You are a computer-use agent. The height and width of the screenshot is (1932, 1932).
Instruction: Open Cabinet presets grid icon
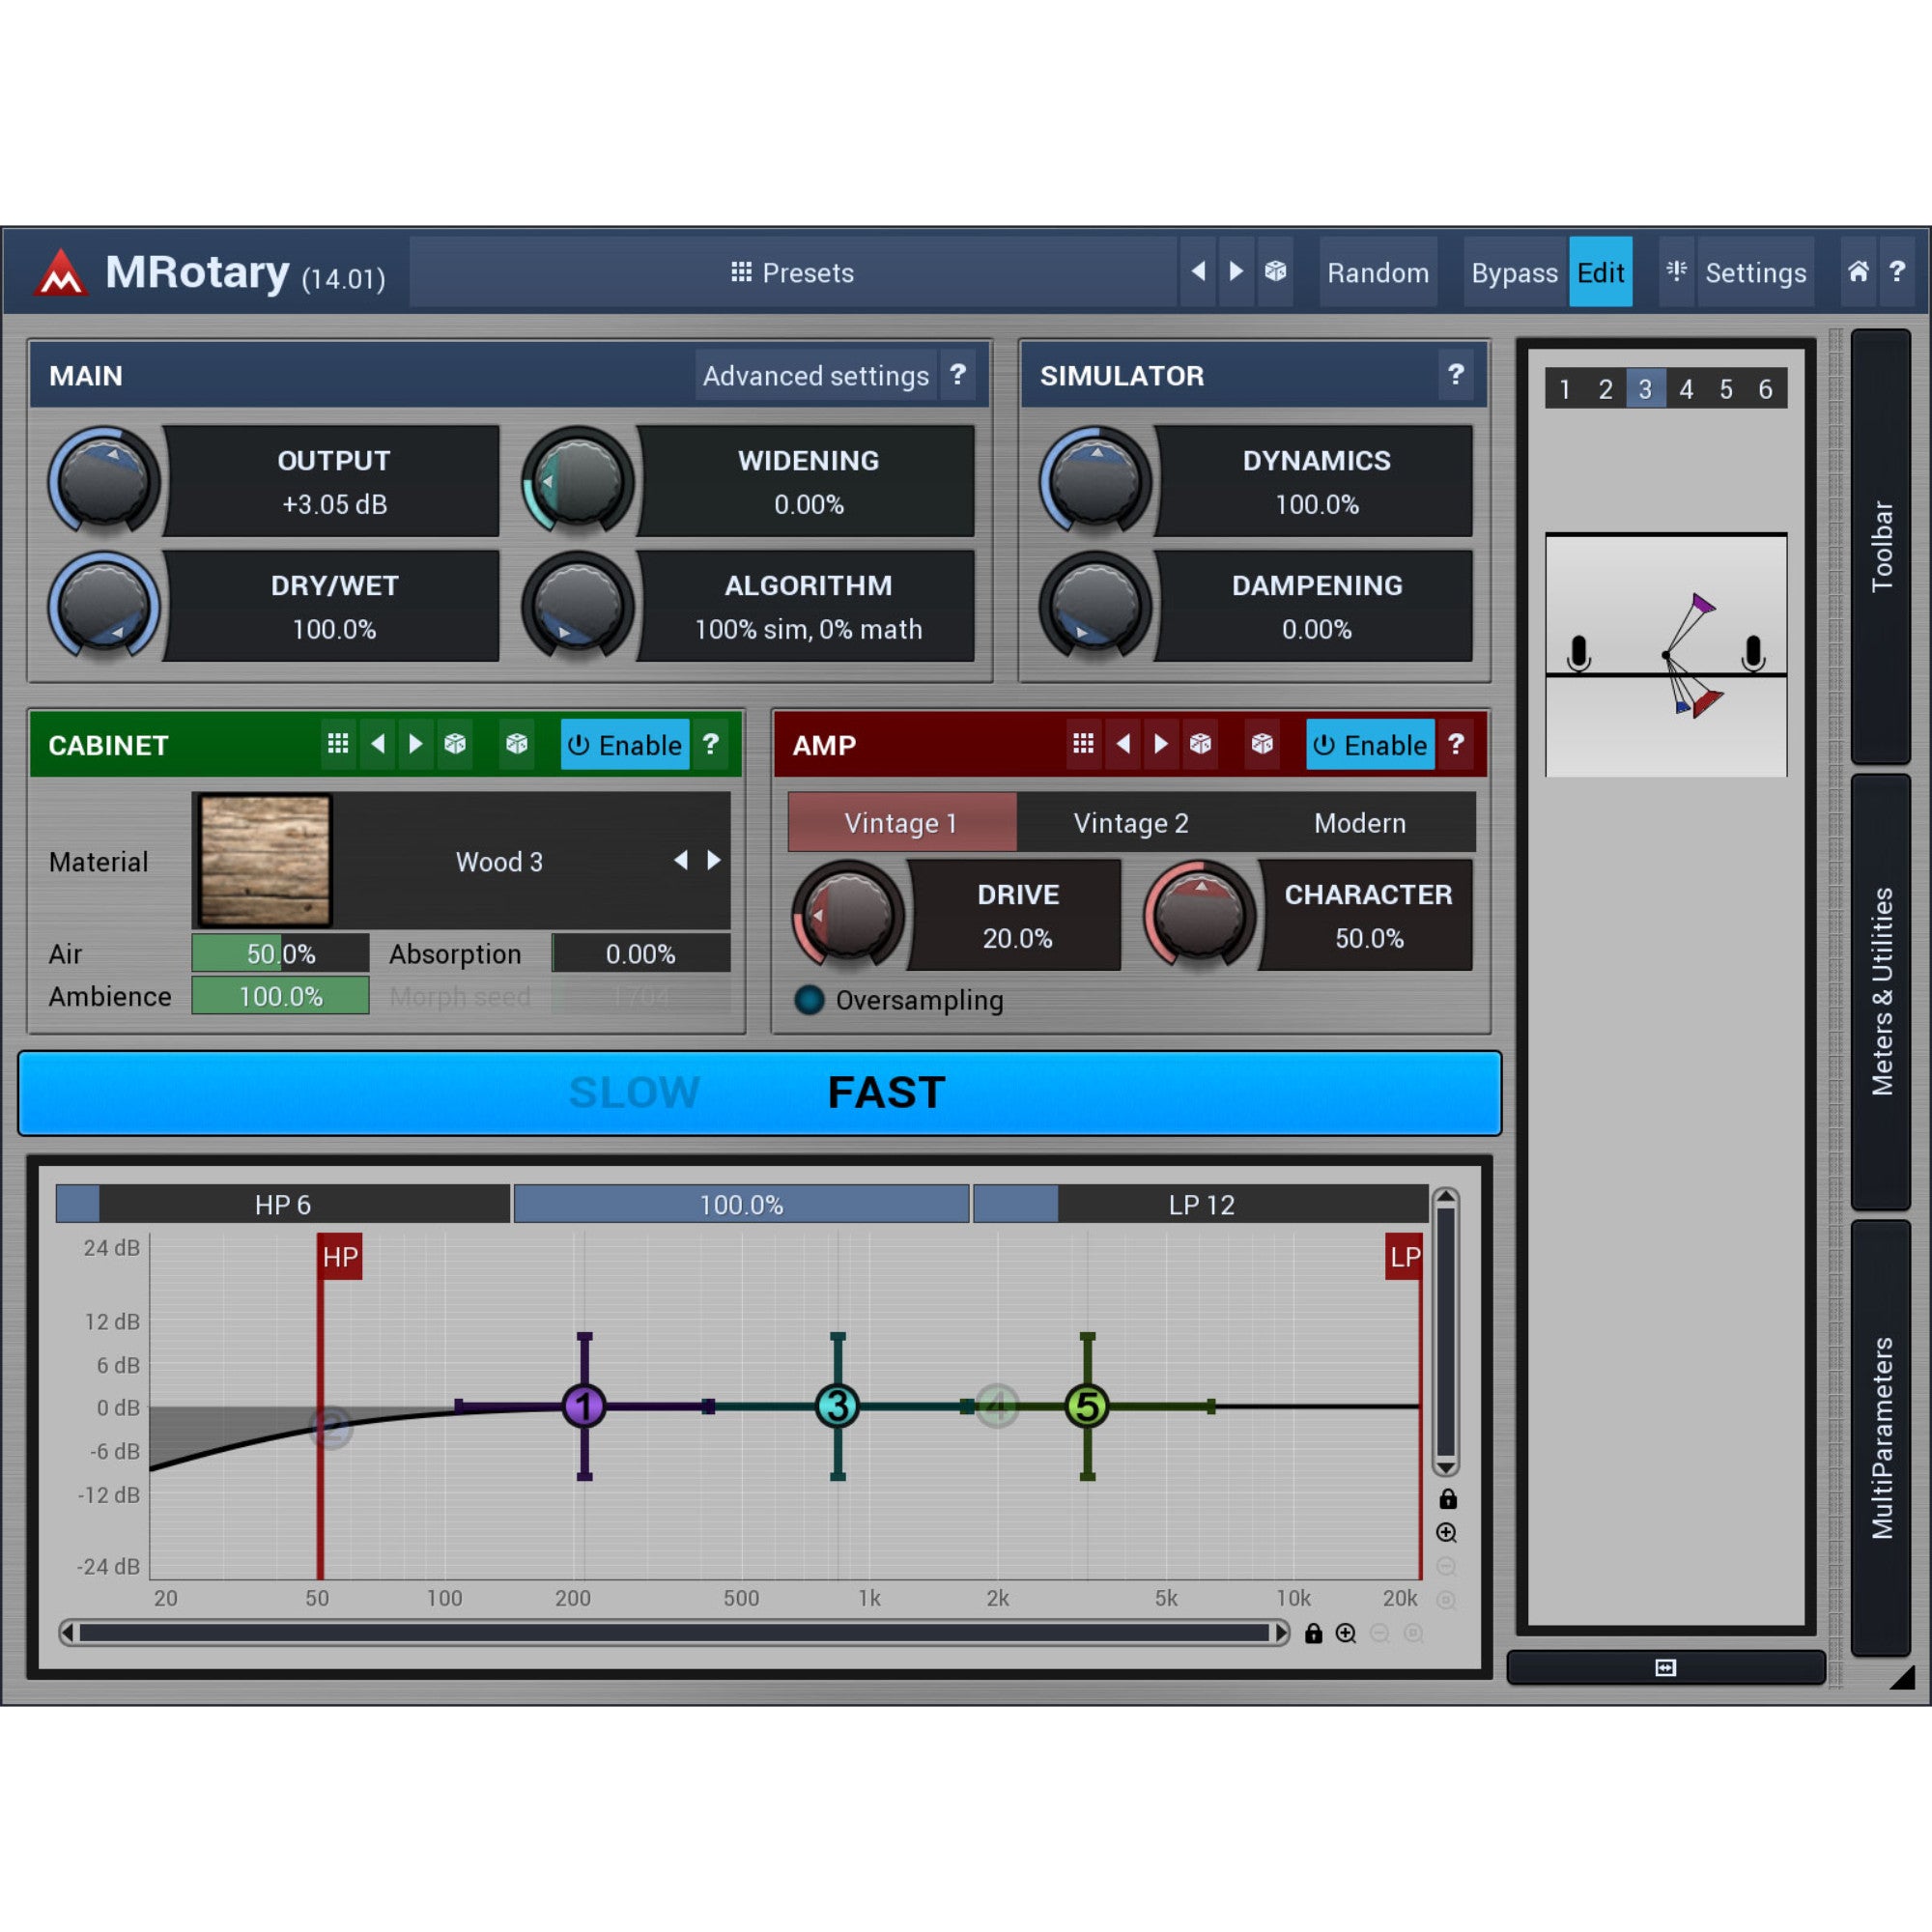(338, 744)
